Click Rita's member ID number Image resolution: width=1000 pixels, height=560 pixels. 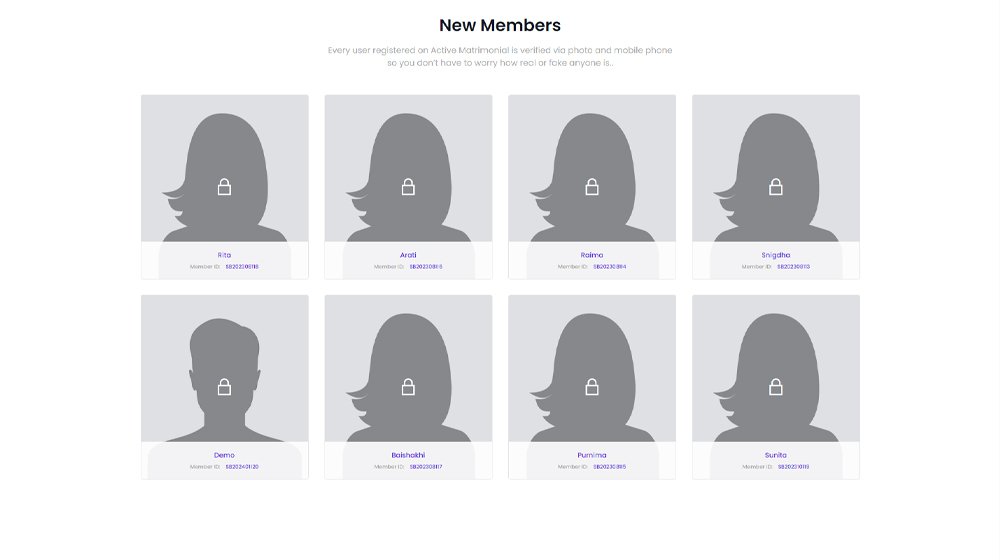click(x=242, y=267)
